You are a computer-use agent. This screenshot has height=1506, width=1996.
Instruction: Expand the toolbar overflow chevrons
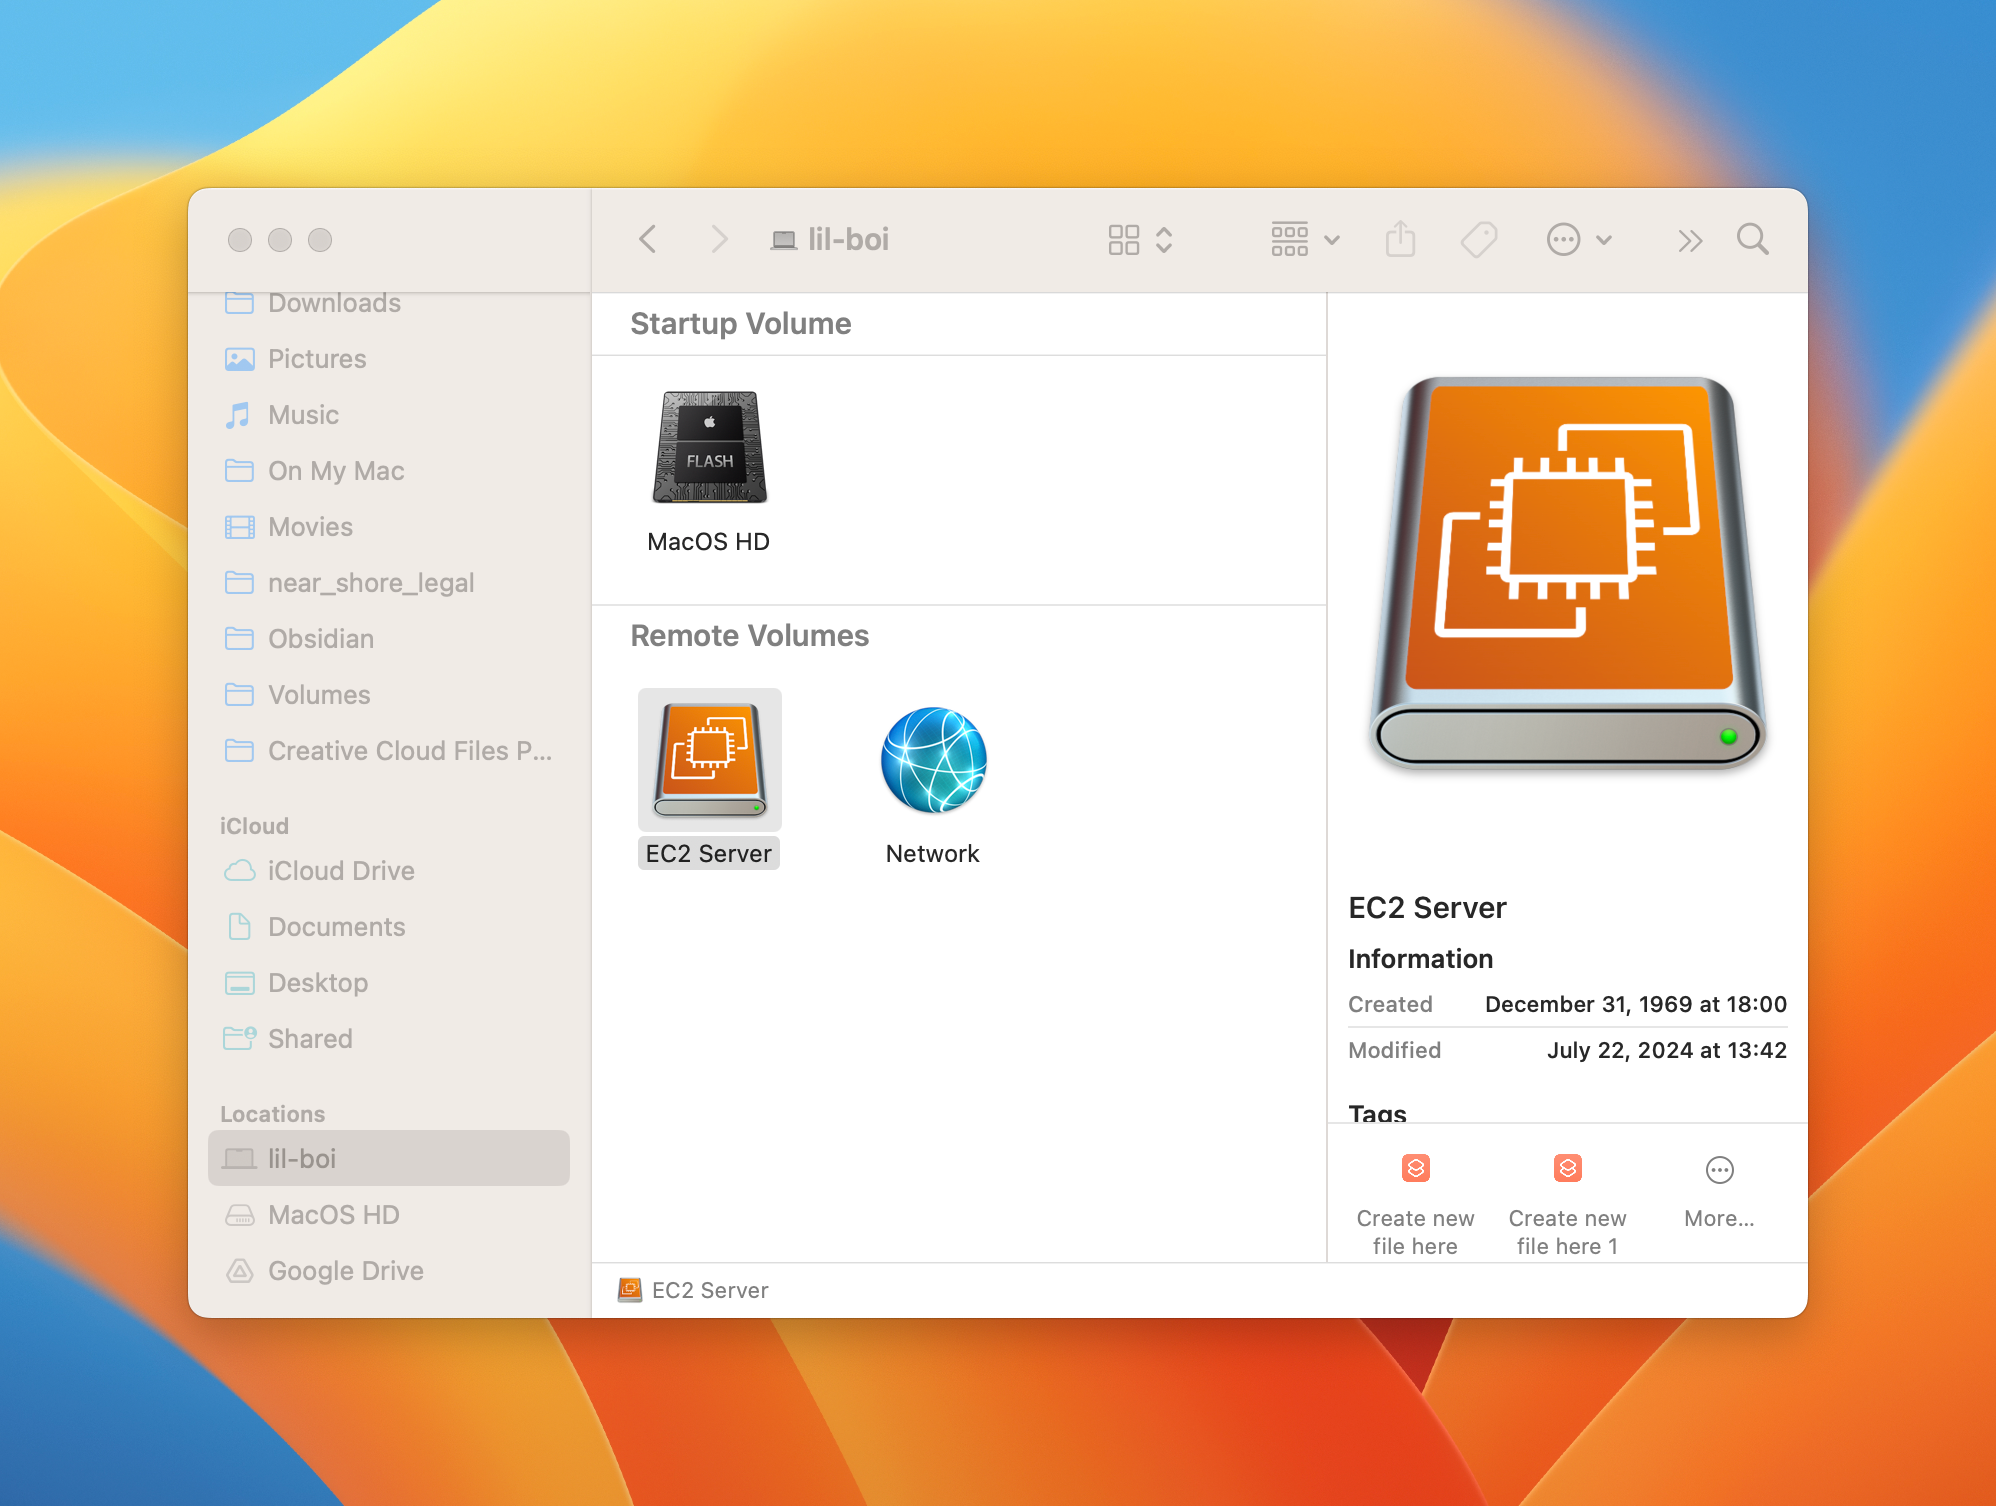pos(1689,240)
